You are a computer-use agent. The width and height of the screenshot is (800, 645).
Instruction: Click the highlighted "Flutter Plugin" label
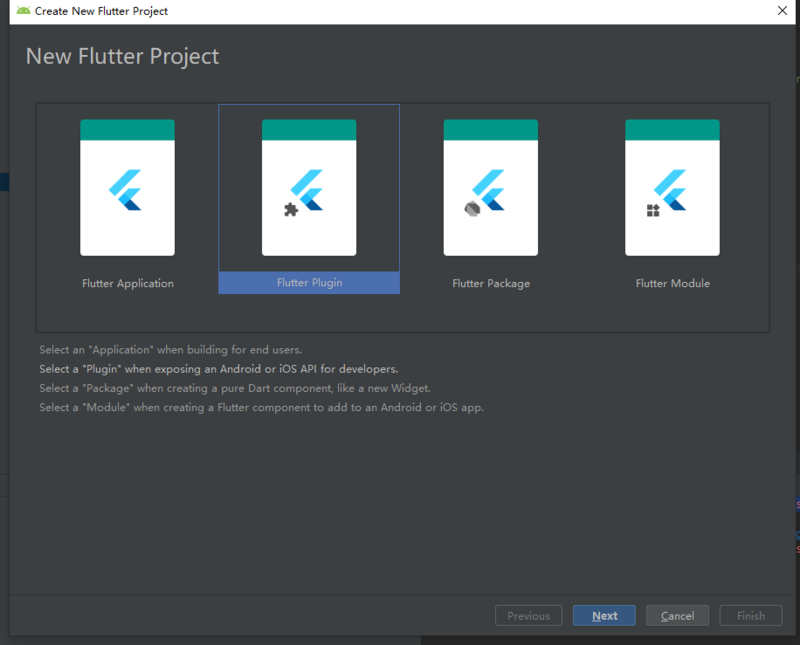pyautogui.click(x=309, y=283)
